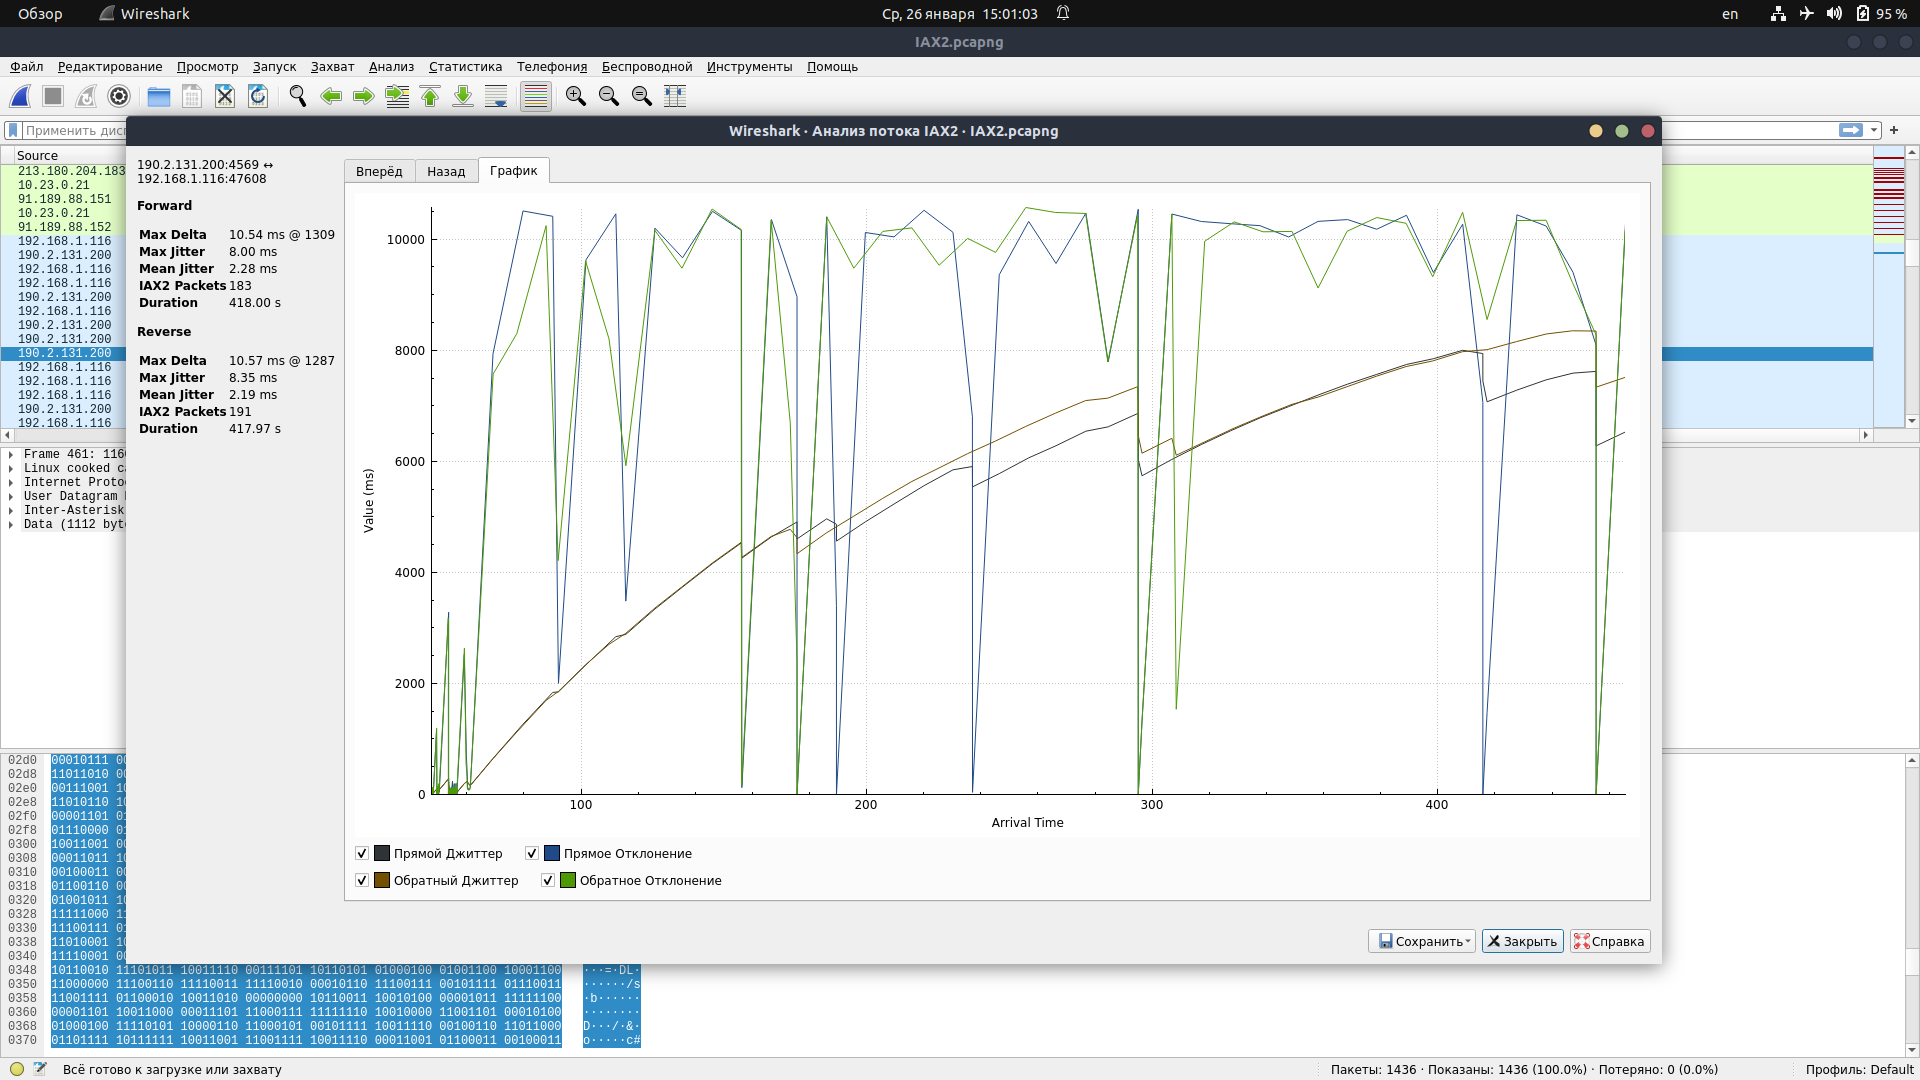Click the Справка button

pos(1609,941)
